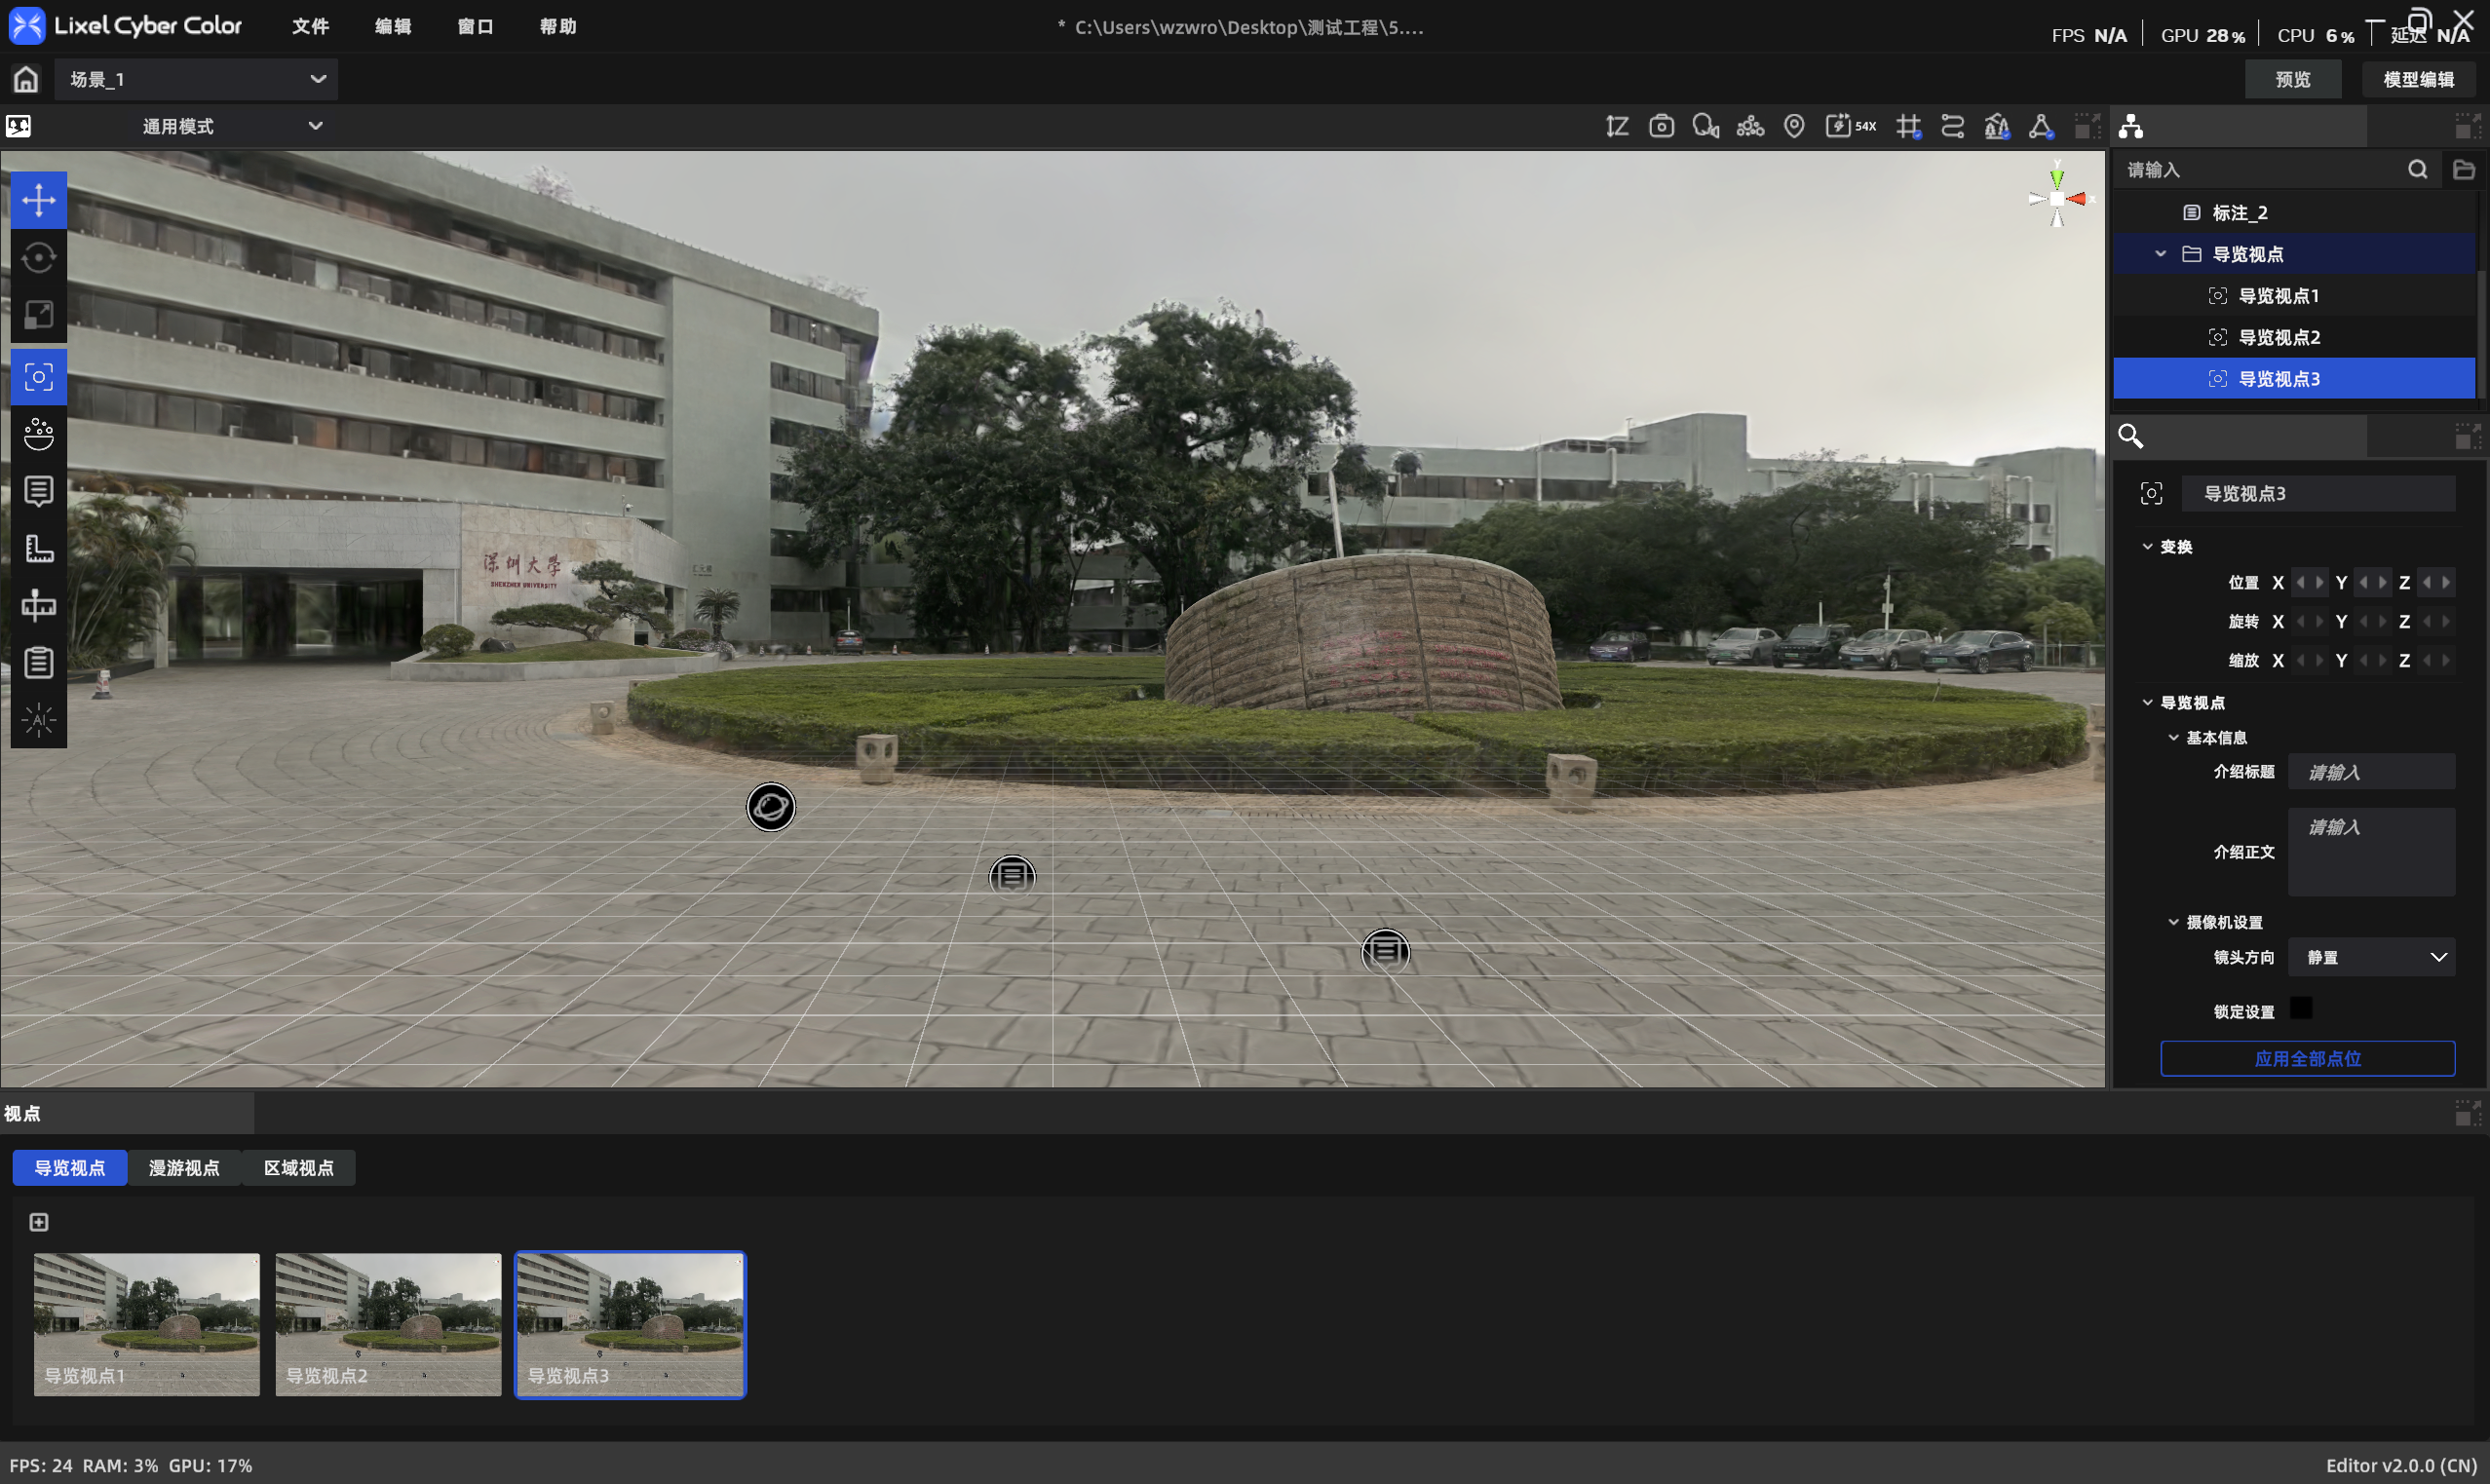Switch to the 区域视点 tab
This screenshot has height=1484, width=2490.
(298, 1167)
